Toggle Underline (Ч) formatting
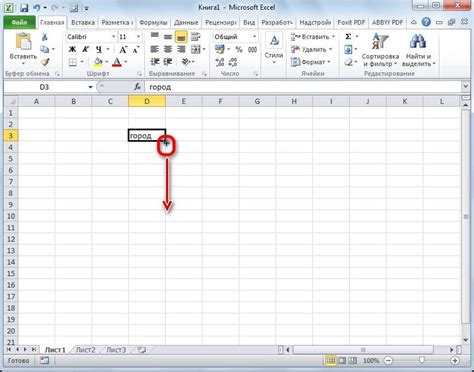 (99, 49)
